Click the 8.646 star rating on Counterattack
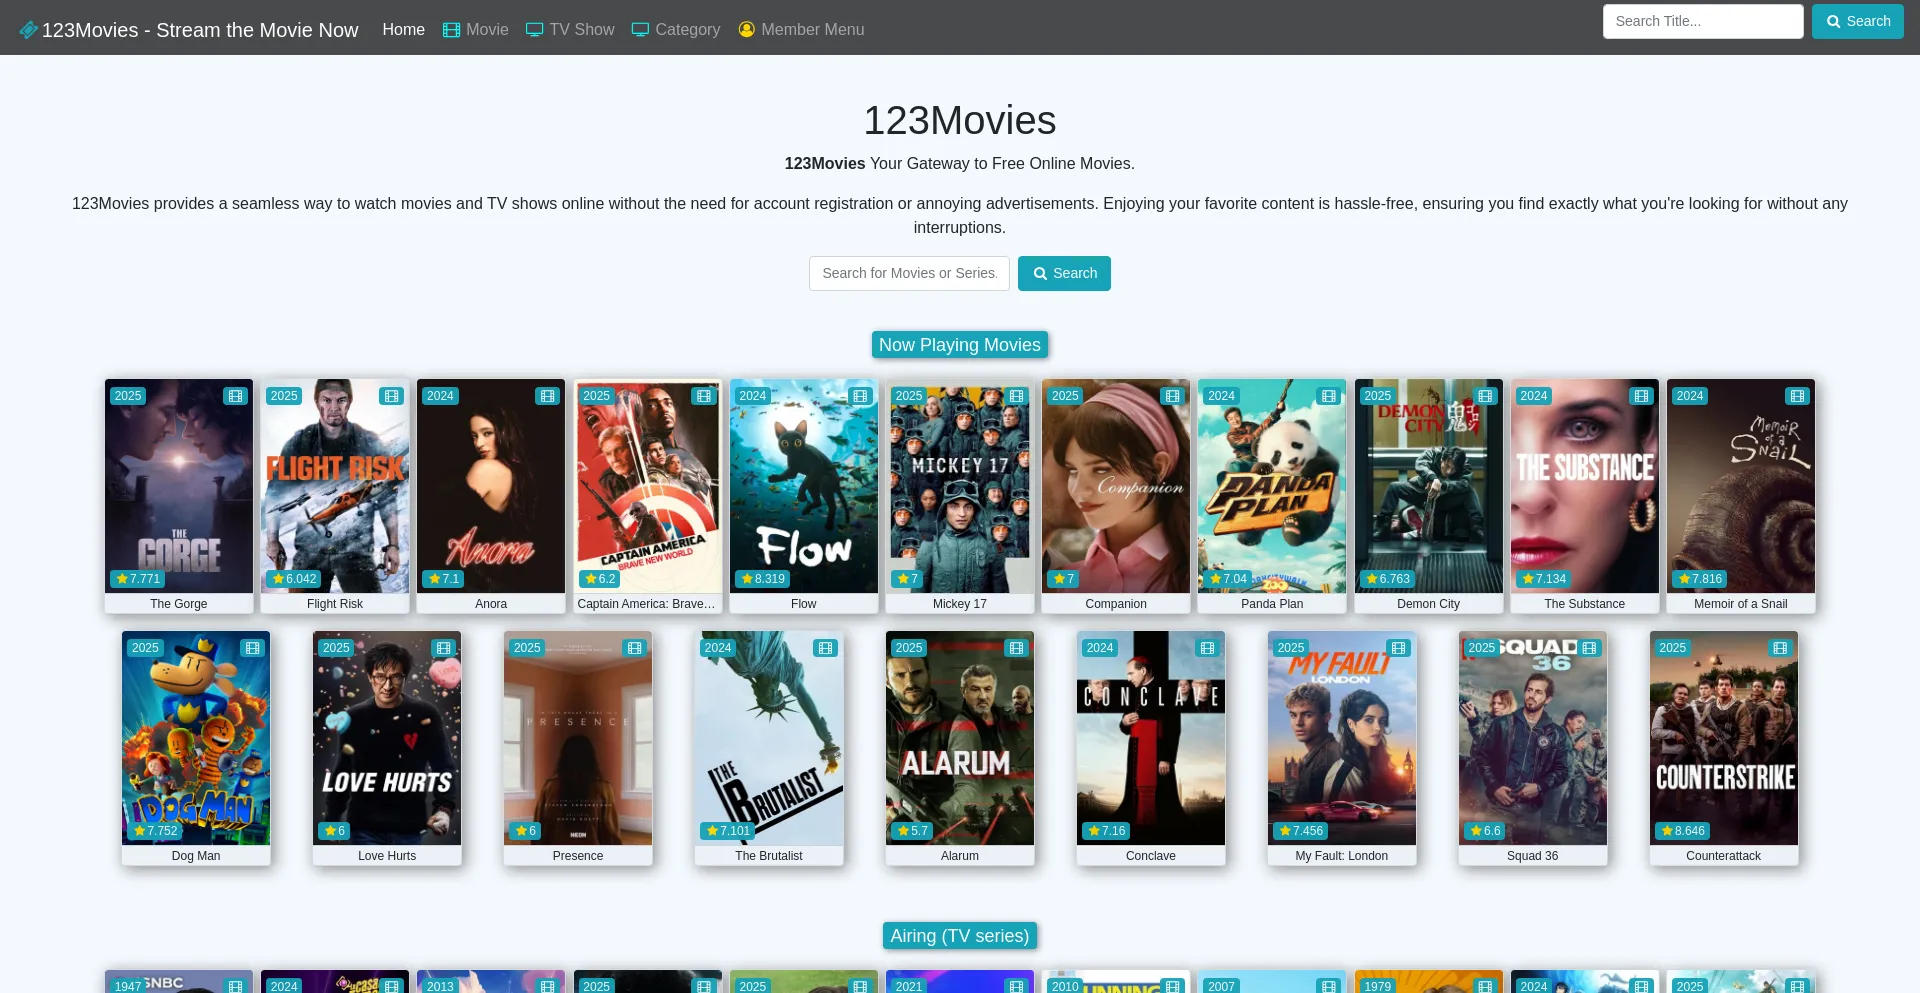The height and width of the screenshot is (993, 1920). pos(1683,831)
